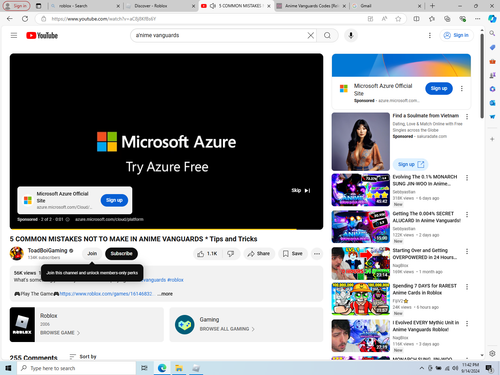Open Edge sidebar settings gear
This screenshot has width=500, height=375.
tap(492, 353)
